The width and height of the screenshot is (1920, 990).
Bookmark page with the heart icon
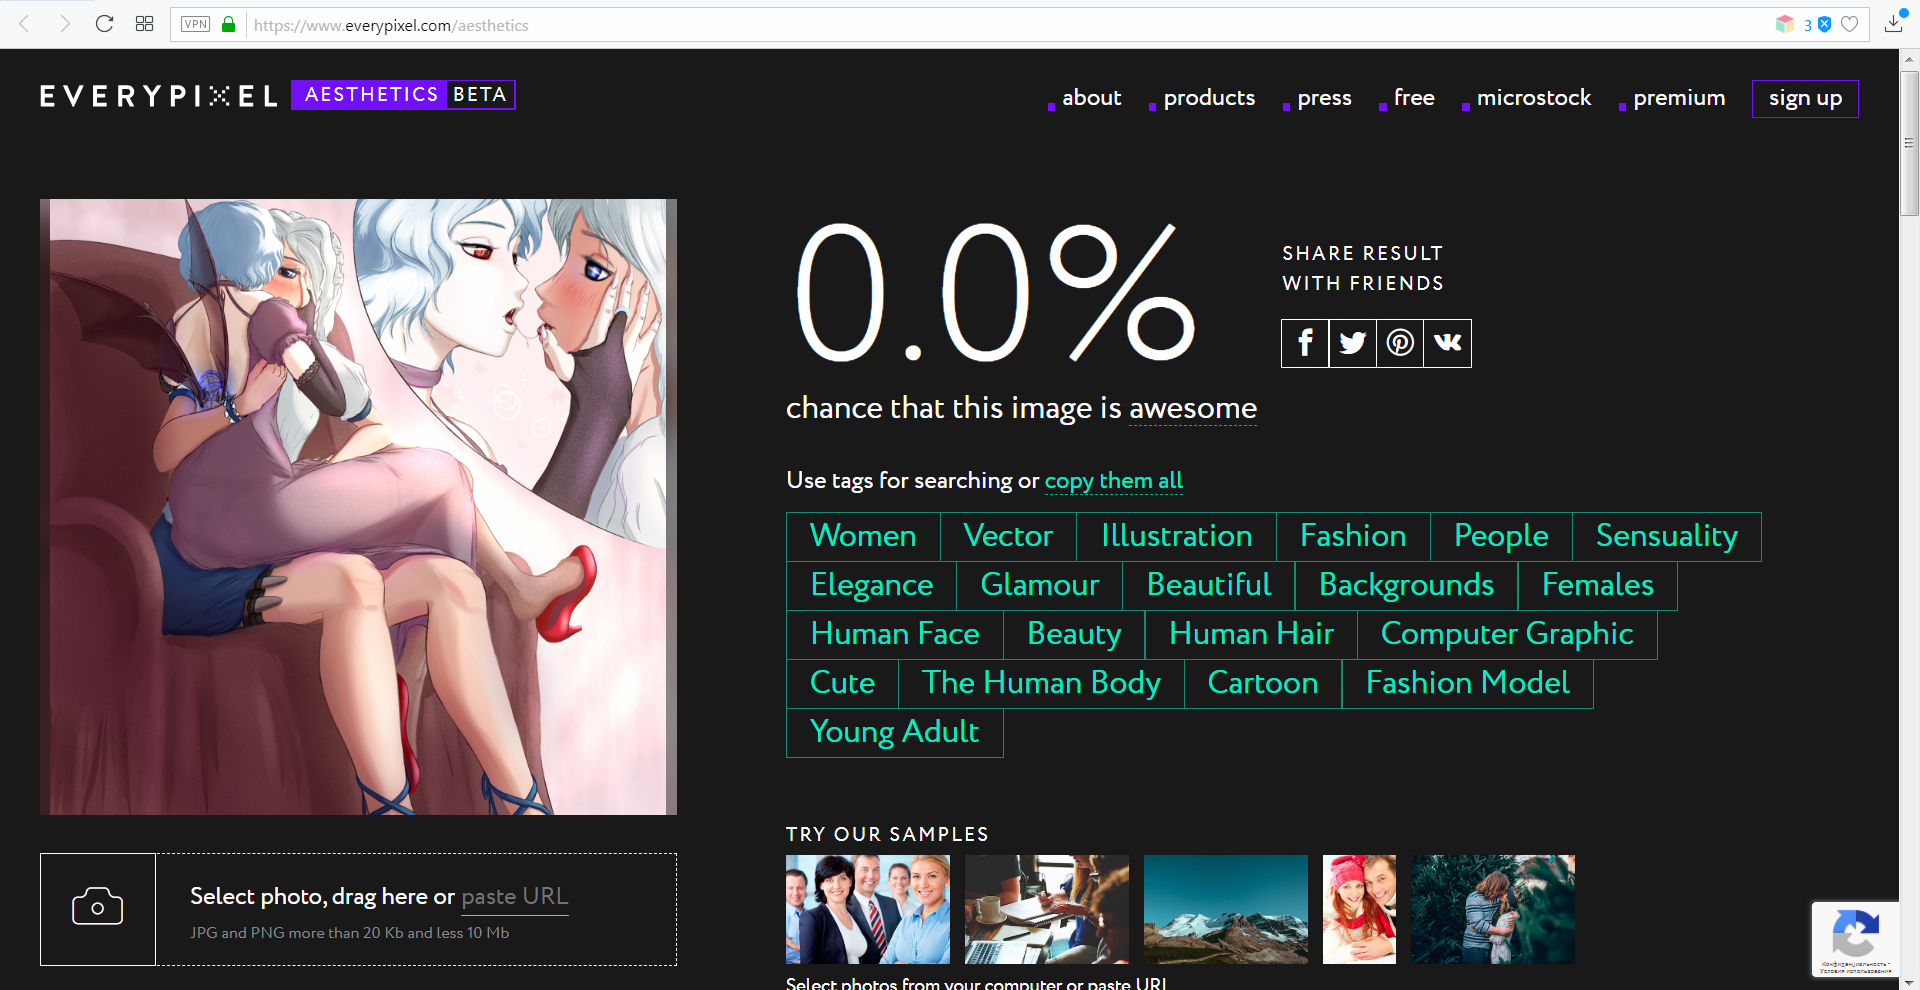pos(1850,24)
